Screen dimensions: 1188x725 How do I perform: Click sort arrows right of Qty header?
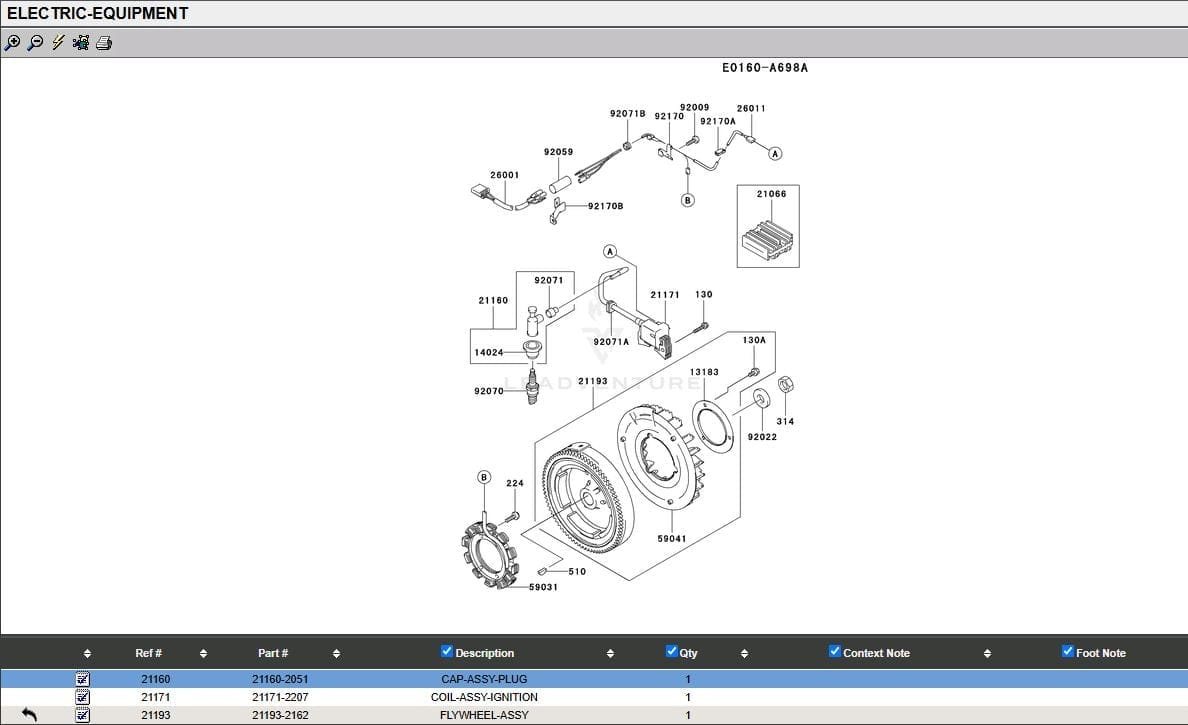coord(744,654)
